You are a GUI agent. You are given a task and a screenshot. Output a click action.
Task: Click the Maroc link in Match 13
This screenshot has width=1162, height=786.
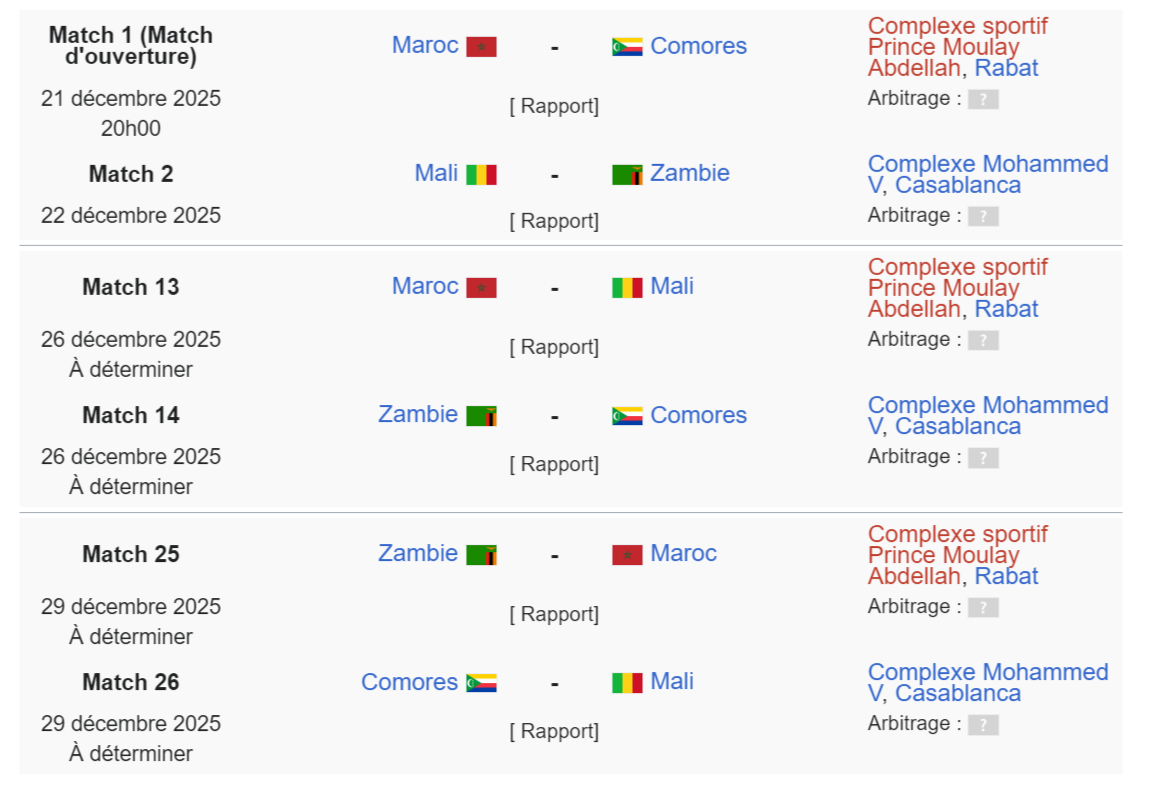(425, 286)
